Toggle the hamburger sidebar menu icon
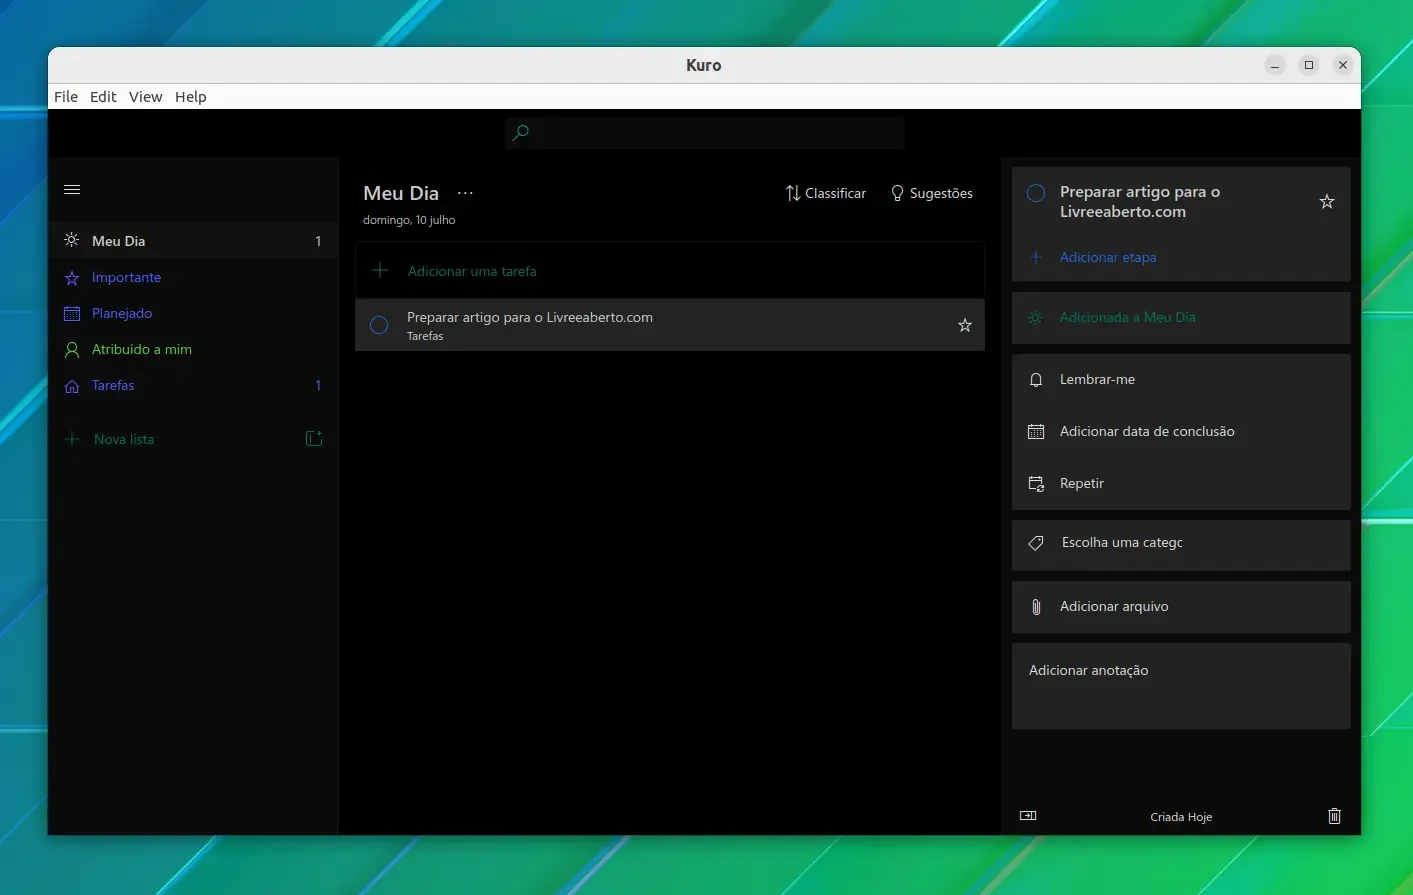Screen dimensions: 1413x895 [72, 189]
